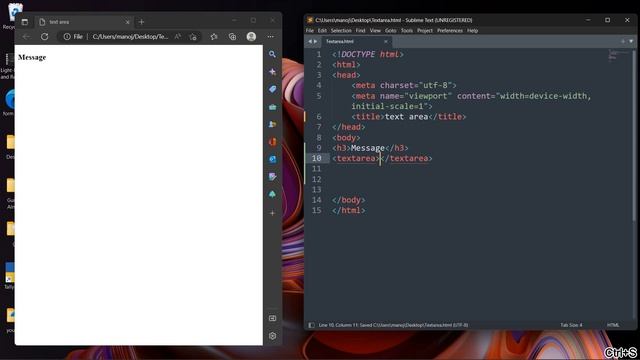The height and width of the screenshot is (360, 640).
Task: Click the <title> tag on line 6
Action: (368, 117)
